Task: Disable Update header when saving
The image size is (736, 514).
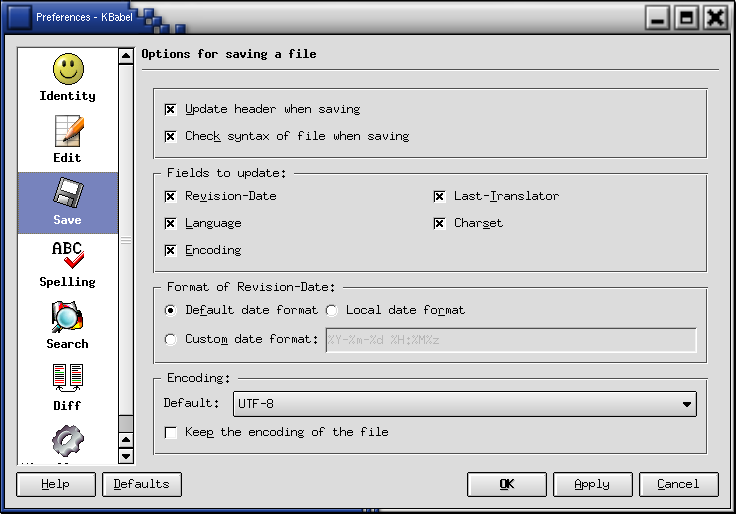Action: (x=171, y=109)
